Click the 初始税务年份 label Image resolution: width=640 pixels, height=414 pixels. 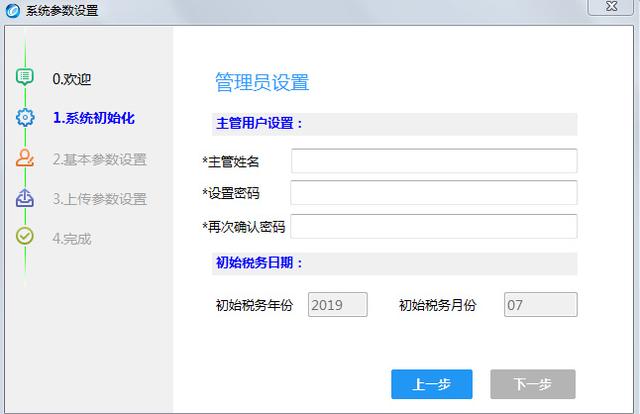pyautogui.click(x=254, y=305)
